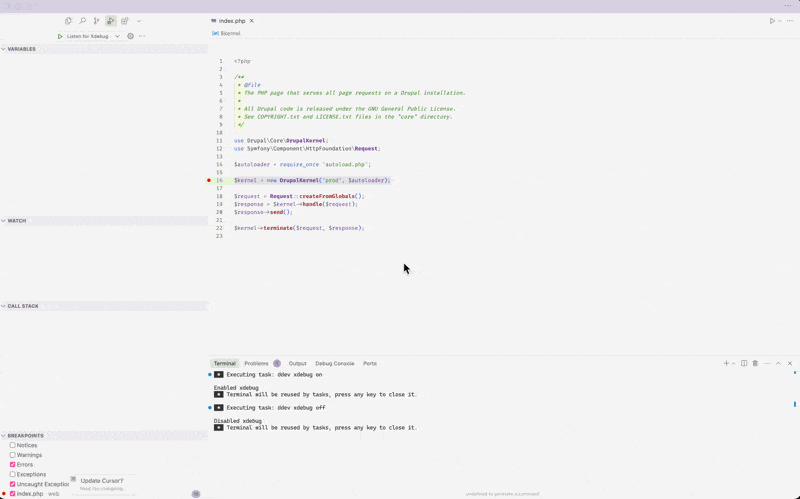Click the breakpoint dot on line 16
The width and height of the screenshot is (800, 499).
[209, 180]
